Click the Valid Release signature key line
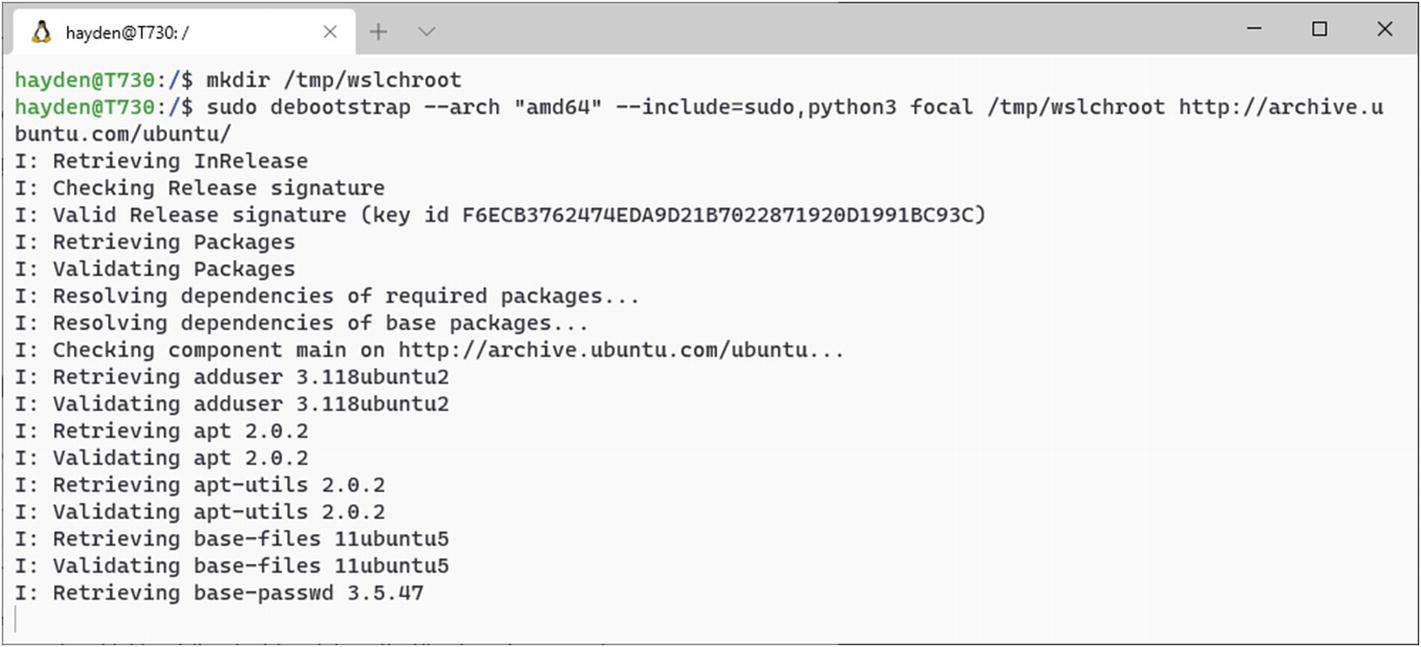Viewport: 1421px width, 647px height. click(500, 215)
